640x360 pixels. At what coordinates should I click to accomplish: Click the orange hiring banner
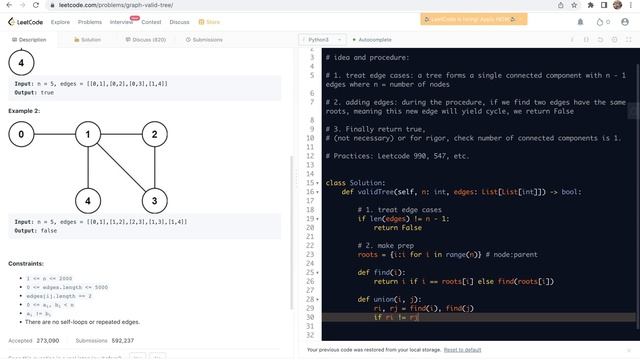tap(474, 19)
